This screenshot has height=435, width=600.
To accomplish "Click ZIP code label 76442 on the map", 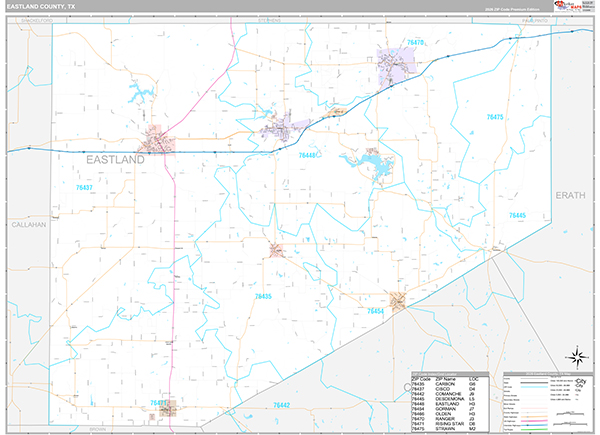I will 281,405.
